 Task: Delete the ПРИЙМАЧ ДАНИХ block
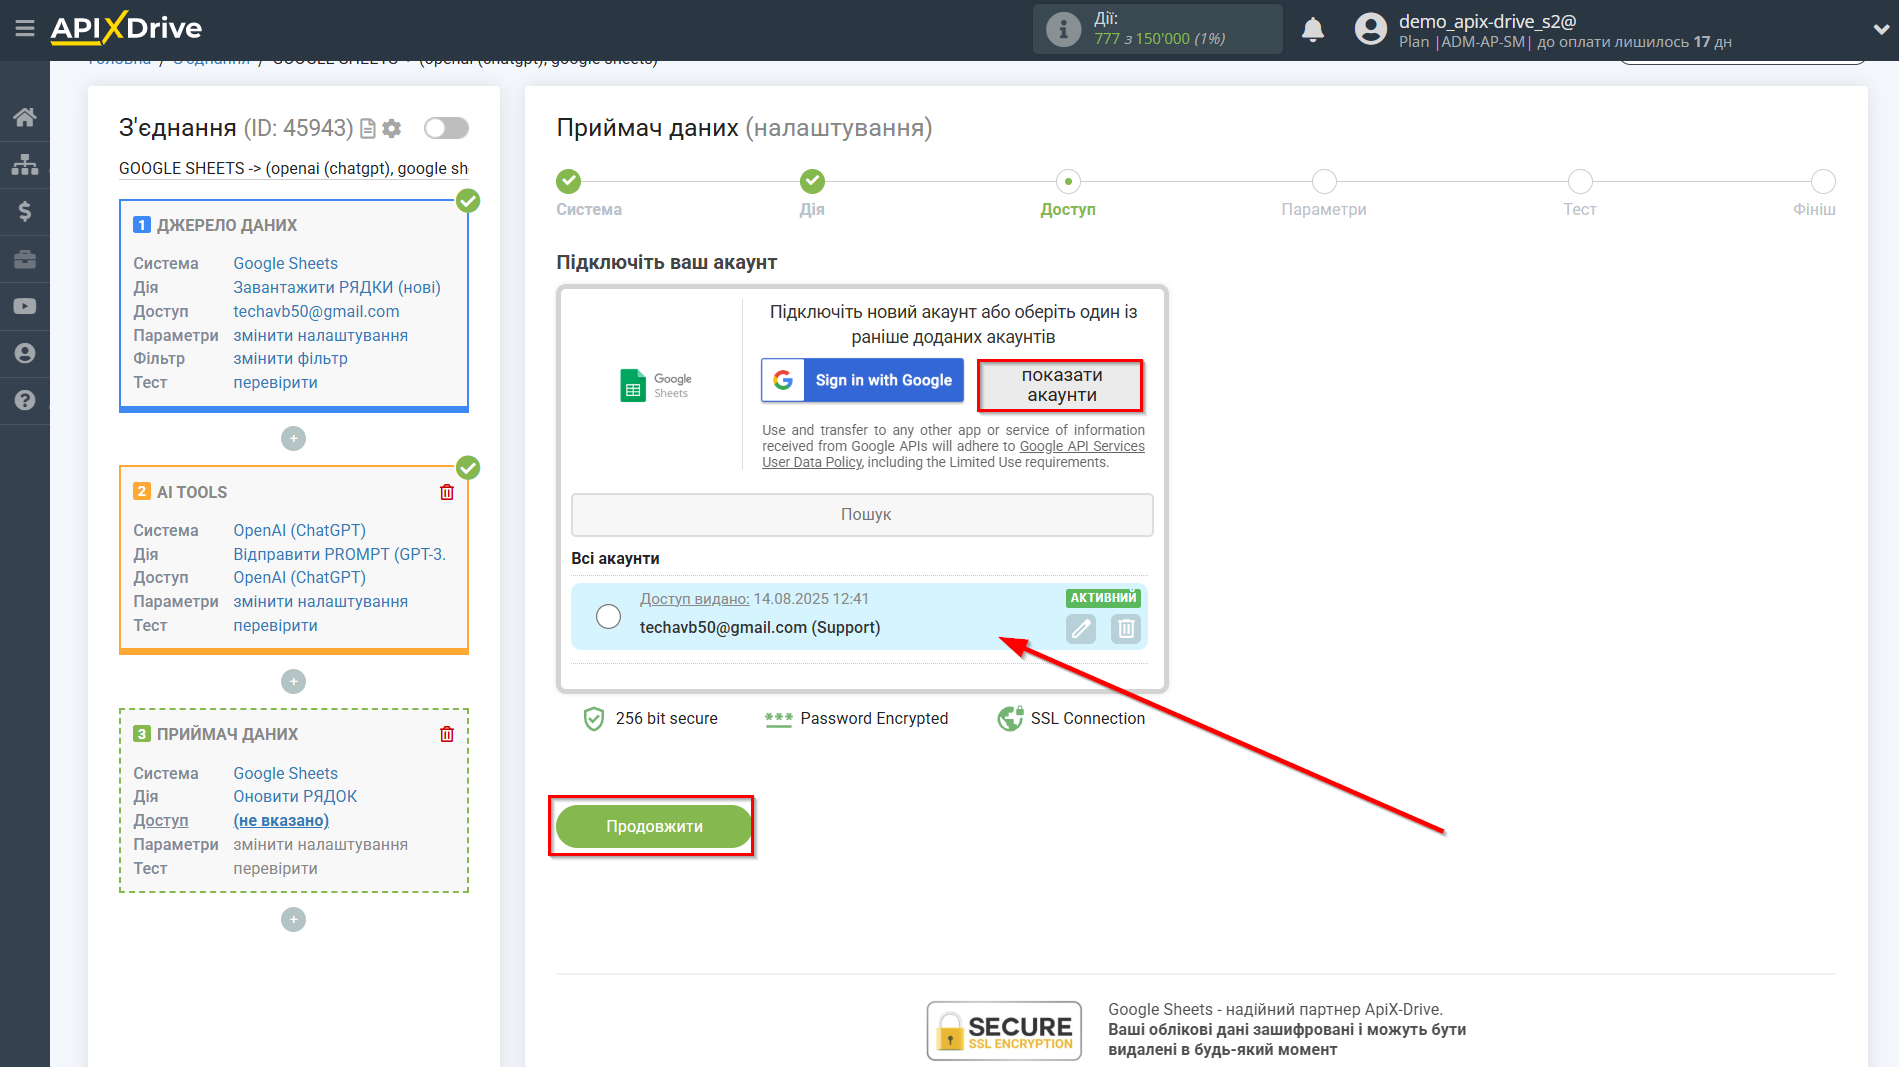coord(447,734)
